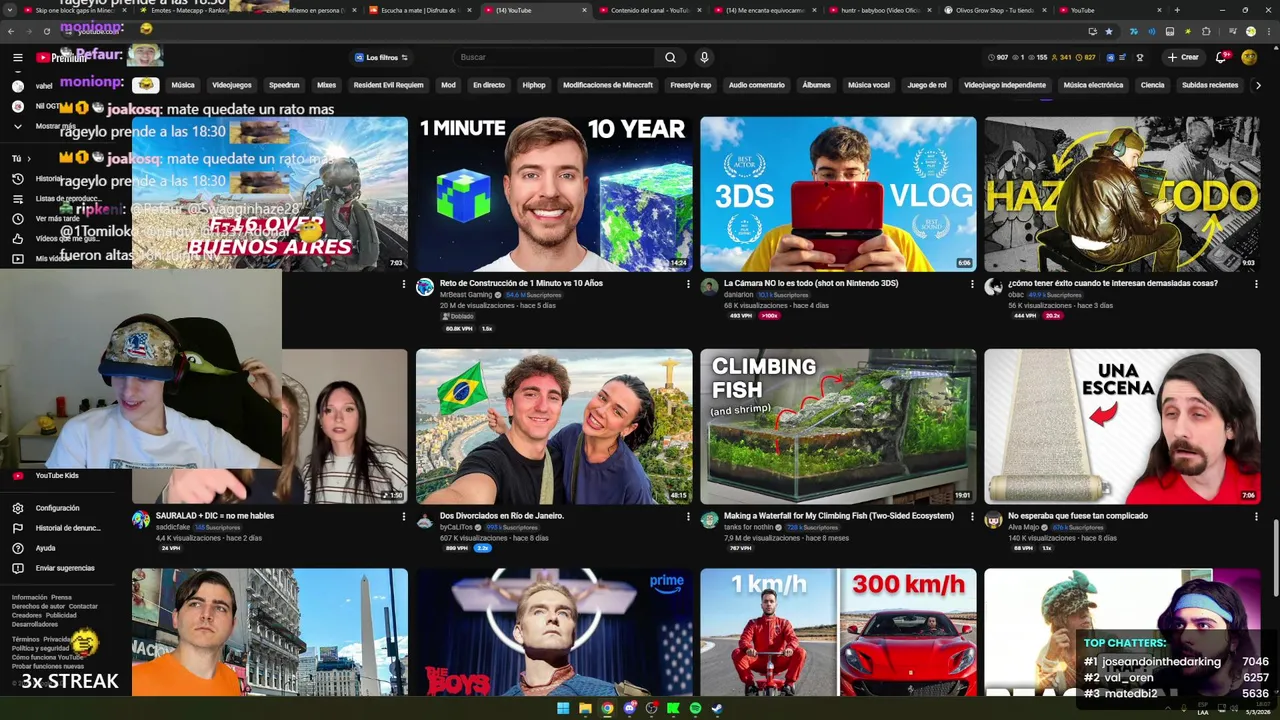Viewport: 1280px width, 720px height.
Task: Open MrBeast Gaming channel avatar
Action: pyautogui.click(x=425, y=287)
